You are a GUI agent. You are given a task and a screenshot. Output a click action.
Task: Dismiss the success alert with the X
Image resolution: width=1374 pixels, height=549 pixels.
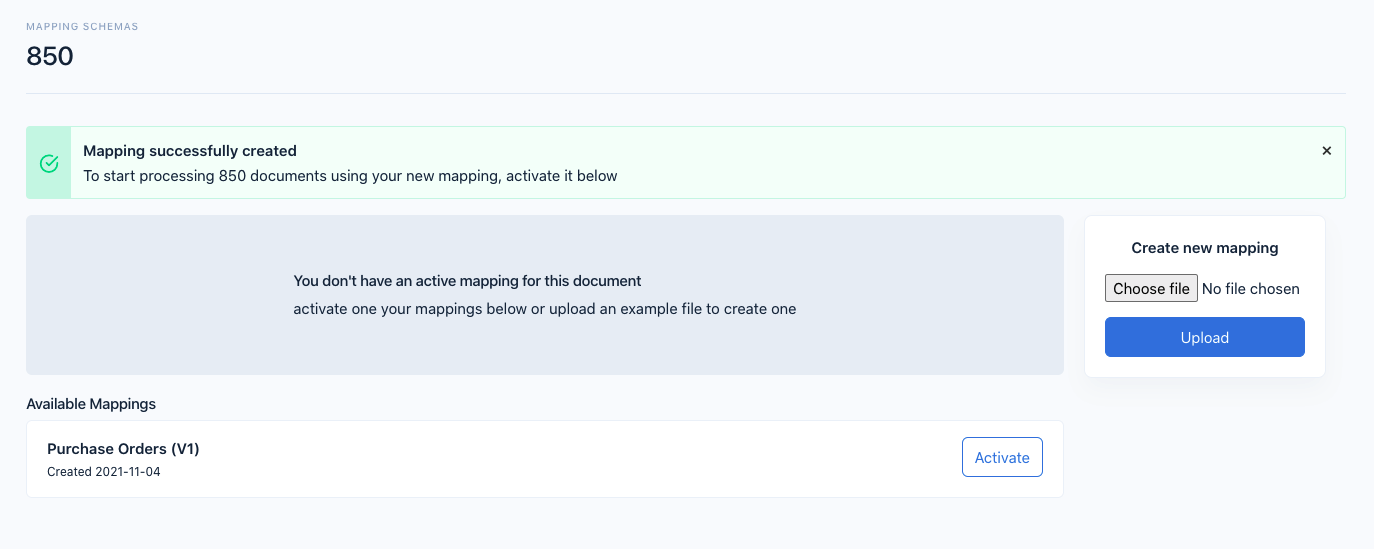1327,151
